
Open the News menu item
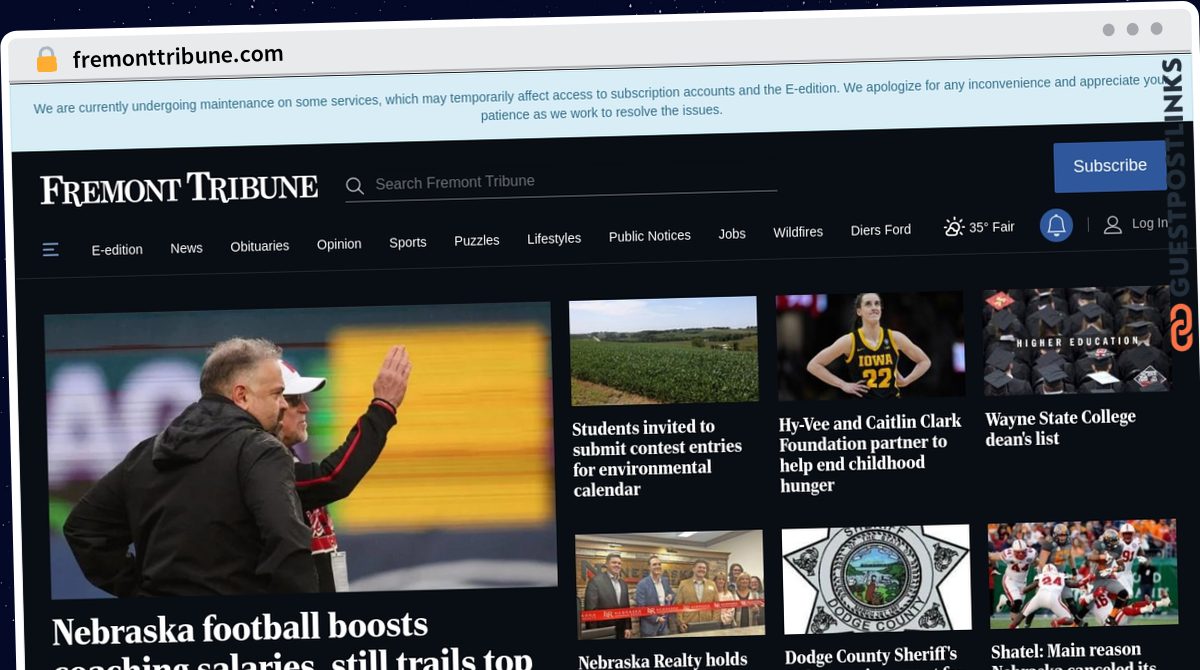[186, 248]
